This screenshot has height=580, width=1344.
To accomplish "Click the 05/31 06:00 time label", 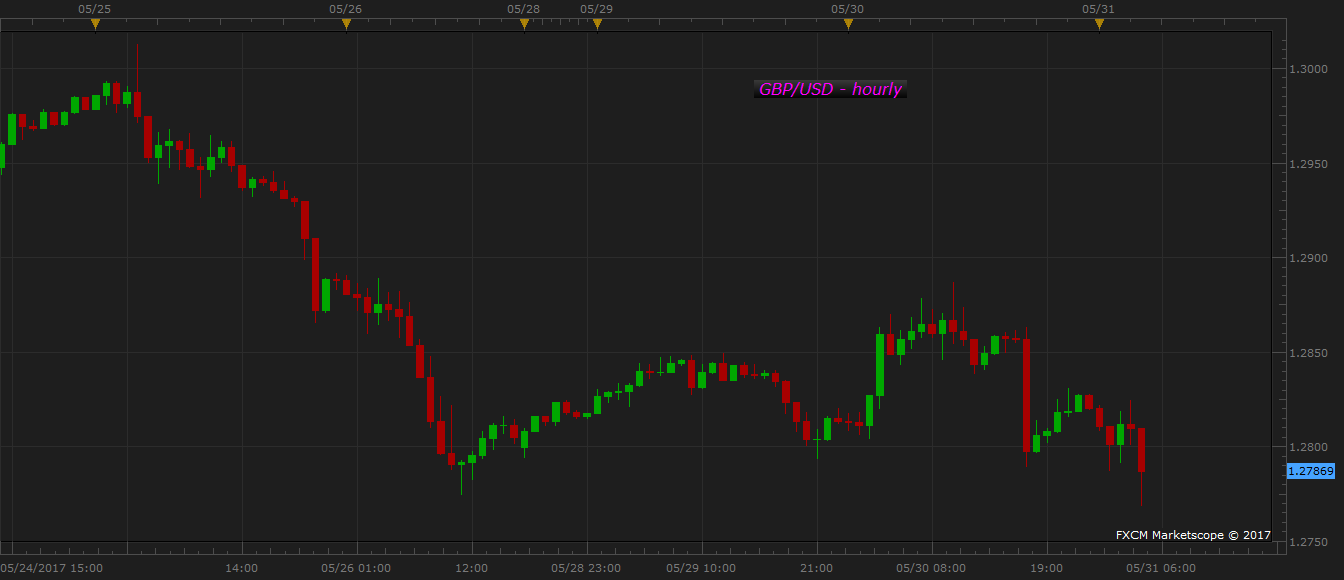I will [x=1160, y=568].
